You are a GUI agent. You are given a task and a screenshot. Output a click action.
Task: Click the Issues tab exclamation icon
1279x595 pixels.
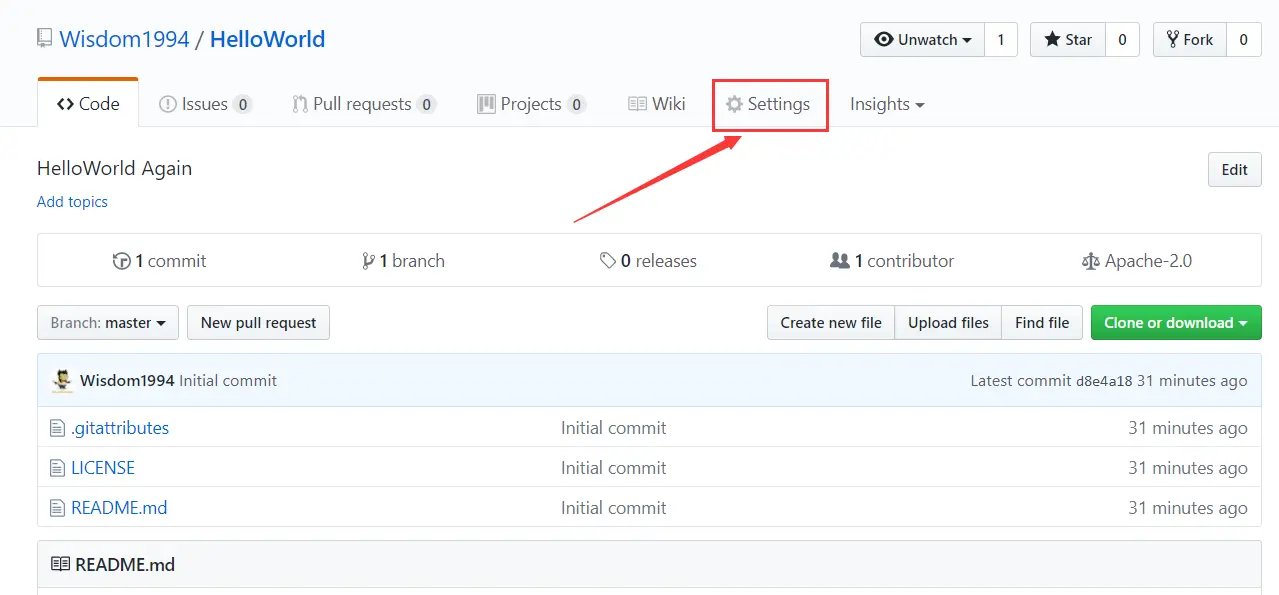(x=168, y=104)
